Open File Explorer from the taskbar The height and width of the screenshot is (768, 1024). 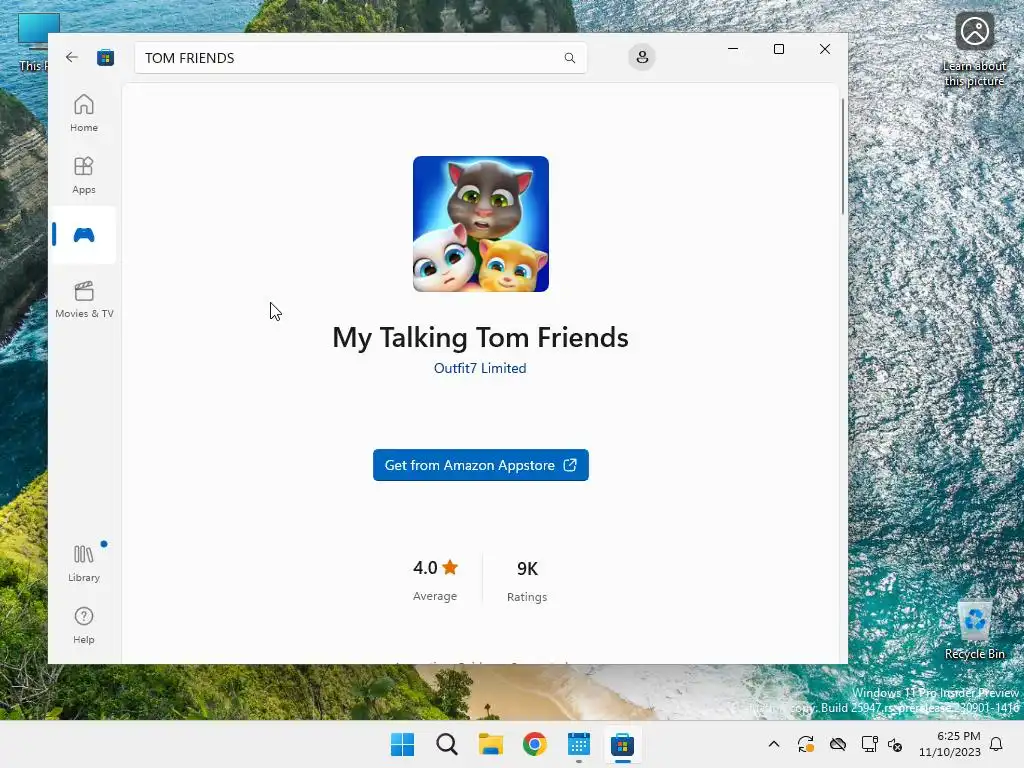[x=490, y=744]
